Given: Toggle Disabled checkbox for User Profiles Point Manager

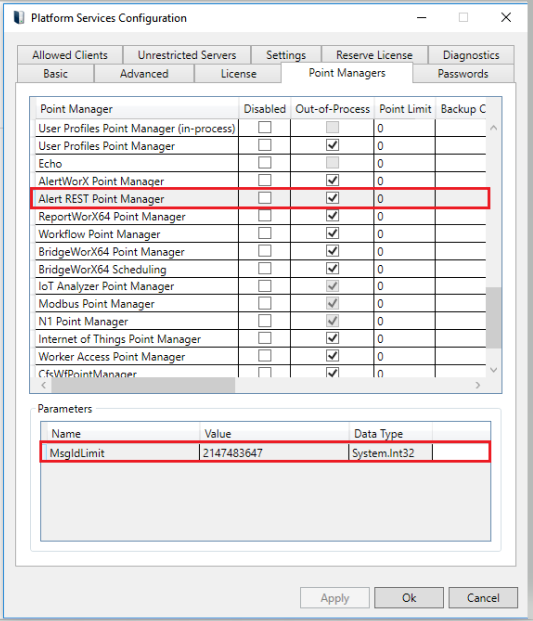Looking at the screenshot, I should (265, 145).
